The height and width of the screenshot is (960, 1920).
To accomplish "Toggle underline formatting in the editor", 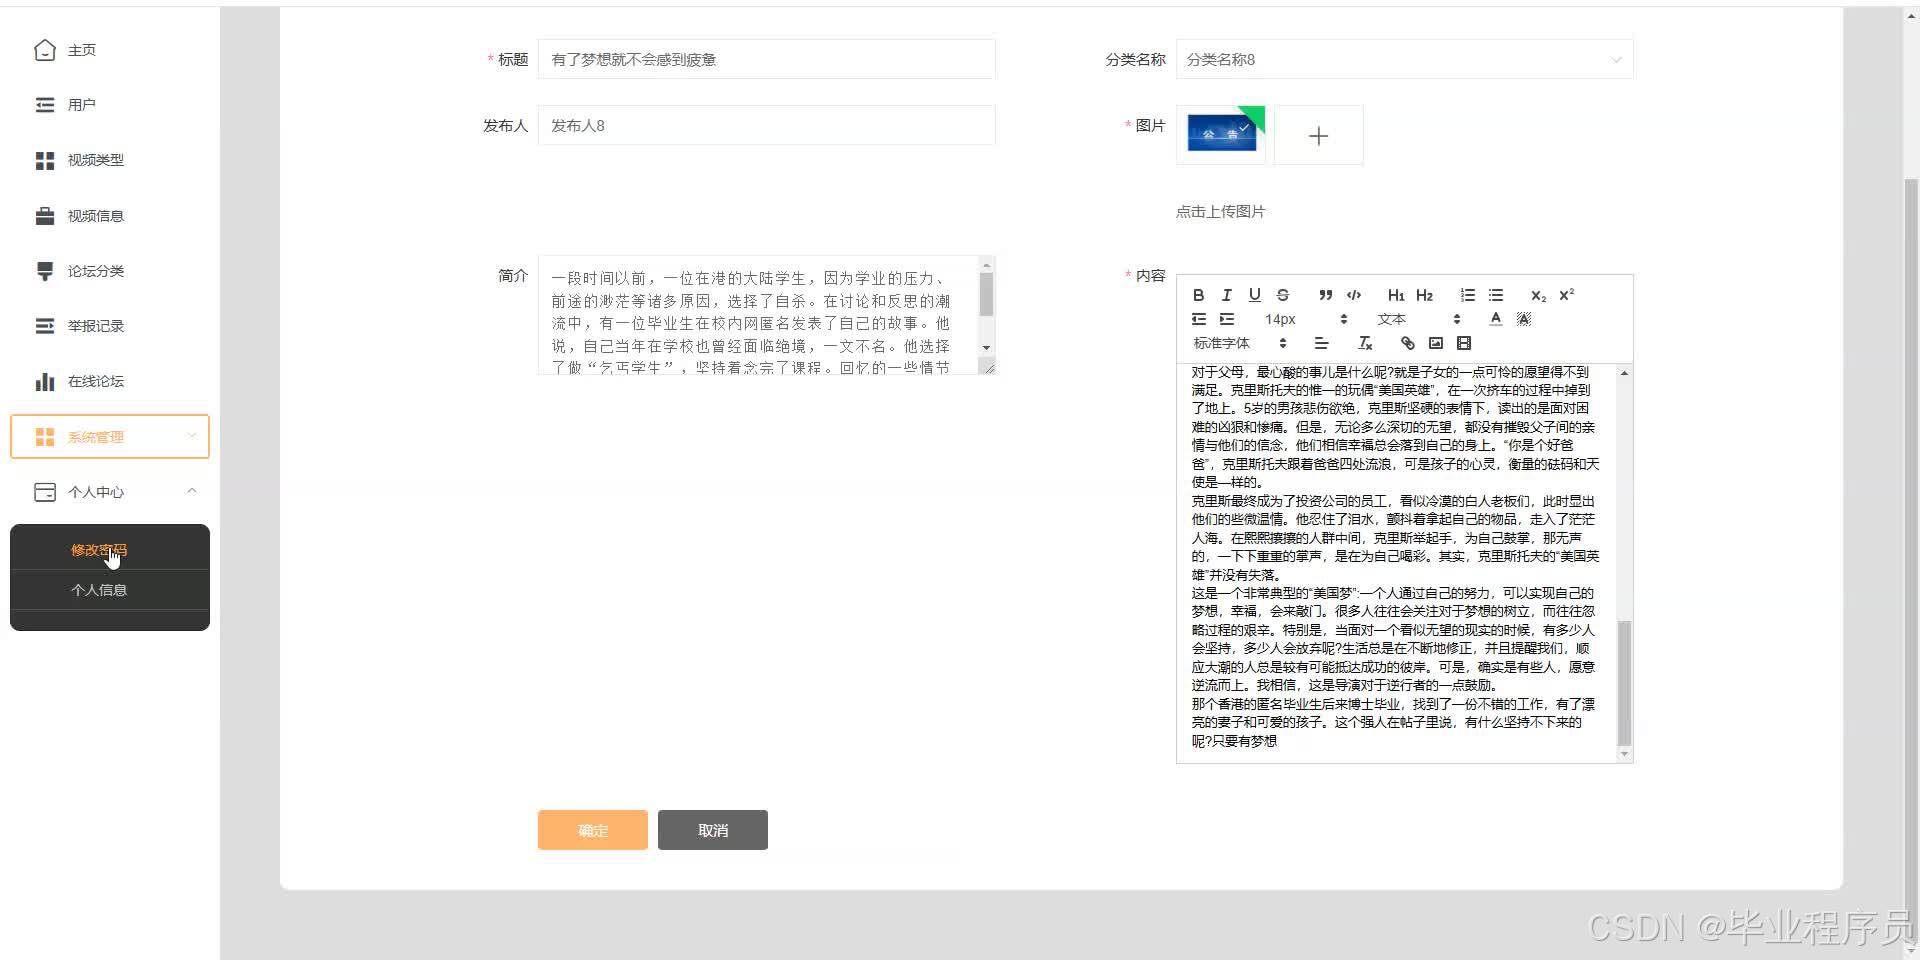I will click(1255, 295).
